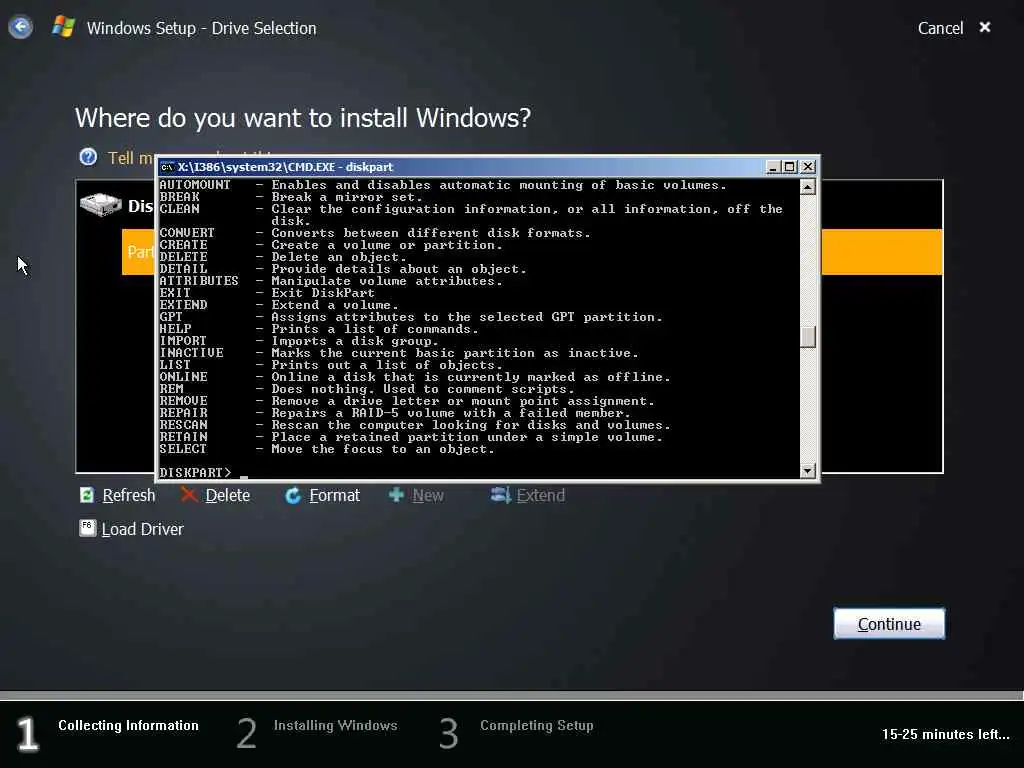This screenshot has height=768, width=1024.
Task: Click 'Installing Windows' step 2 label
Action: coord(336,726)
